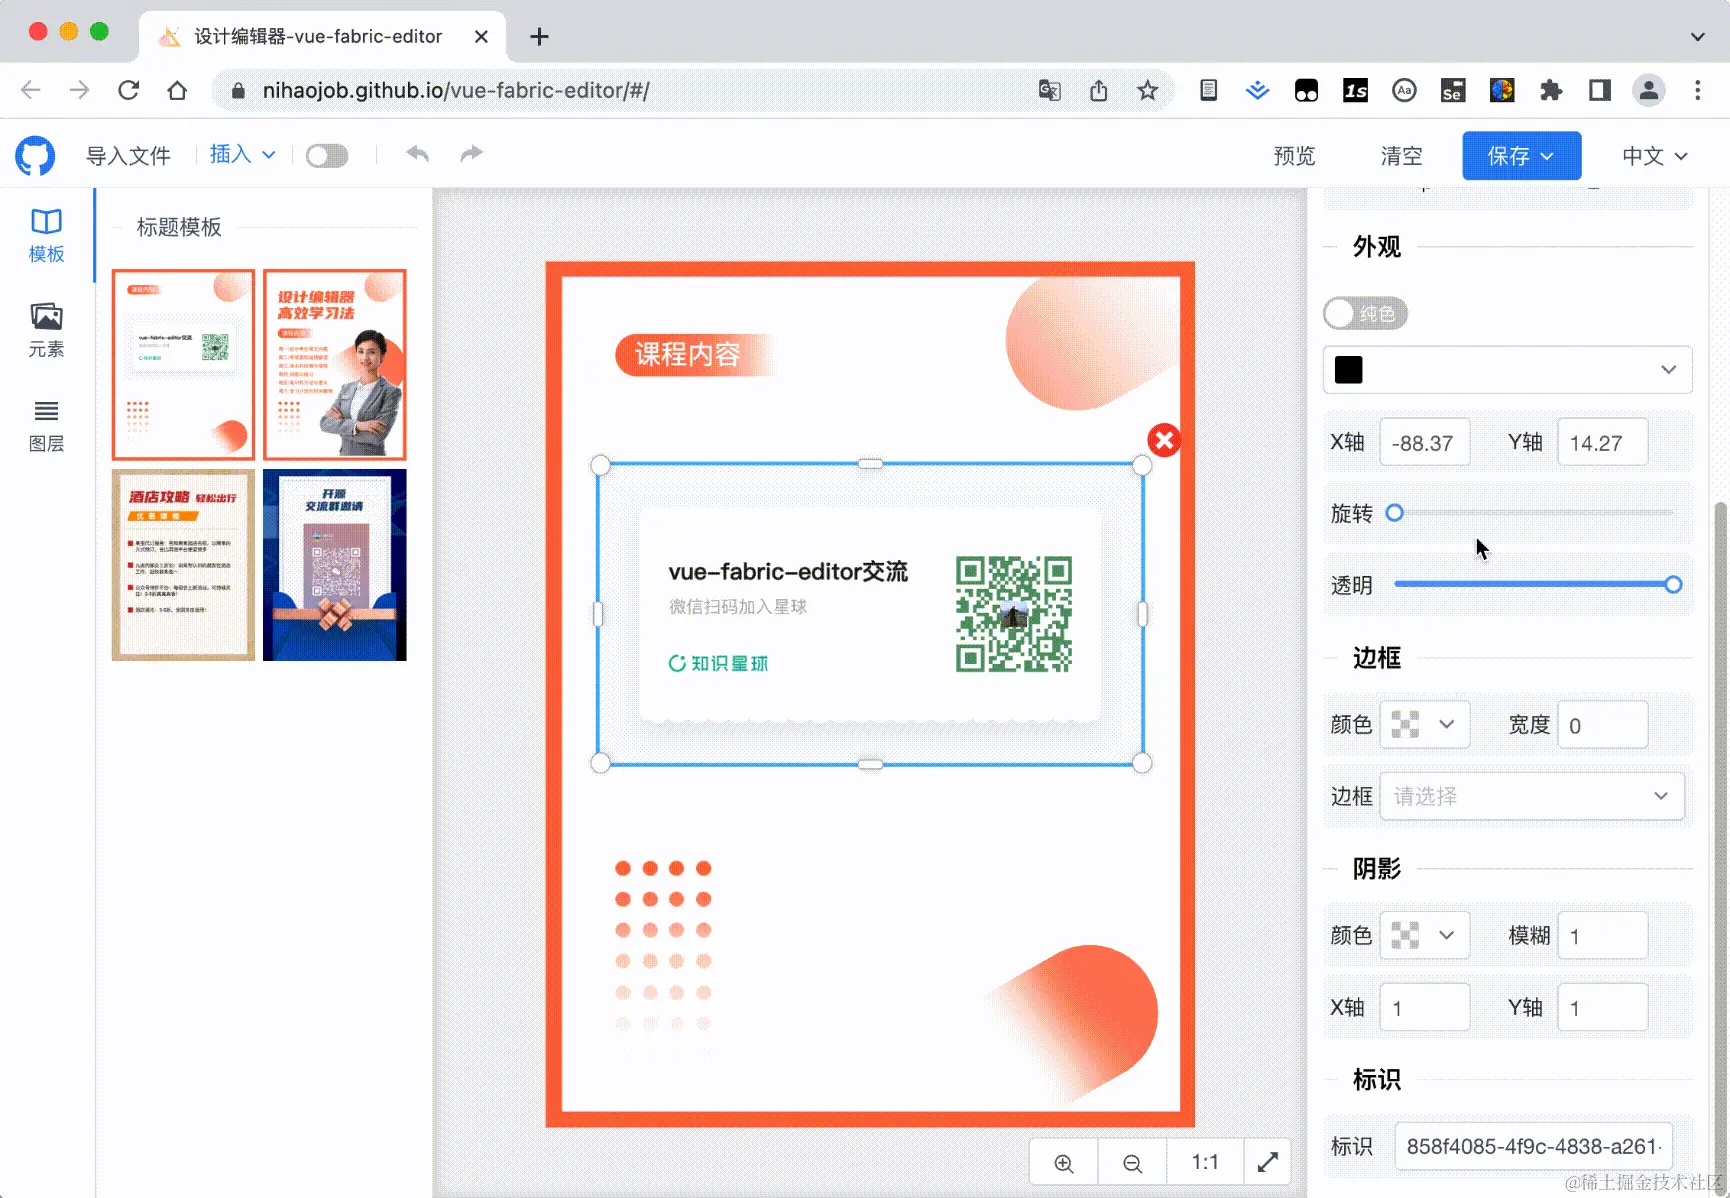Click the 透明 opacity slider handle
The height and width of the screenshot is (1198, 1730).
pyautogui.click(x=1673, y=585)
